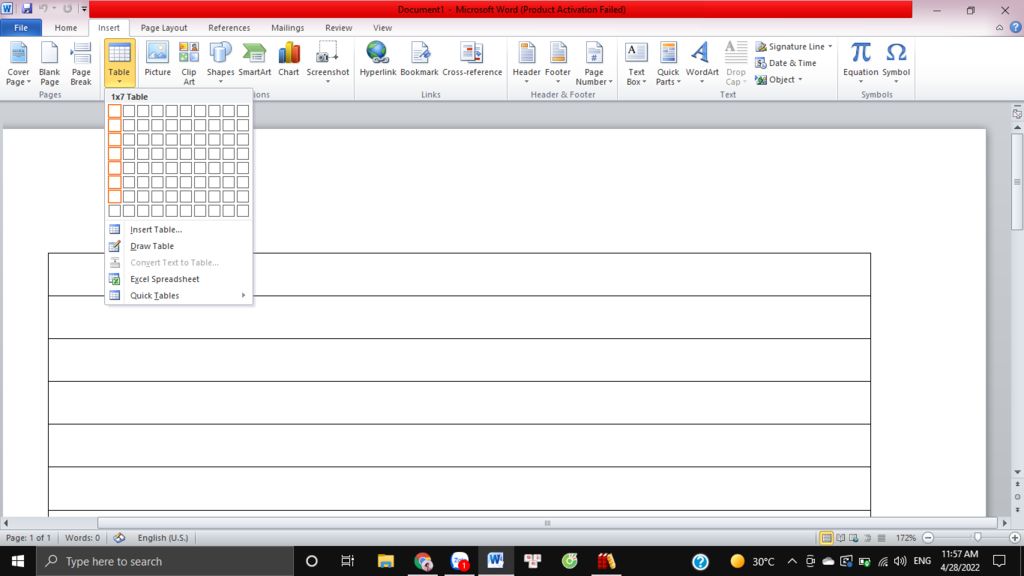Open the Header gallery

click(x=526, y=63)
